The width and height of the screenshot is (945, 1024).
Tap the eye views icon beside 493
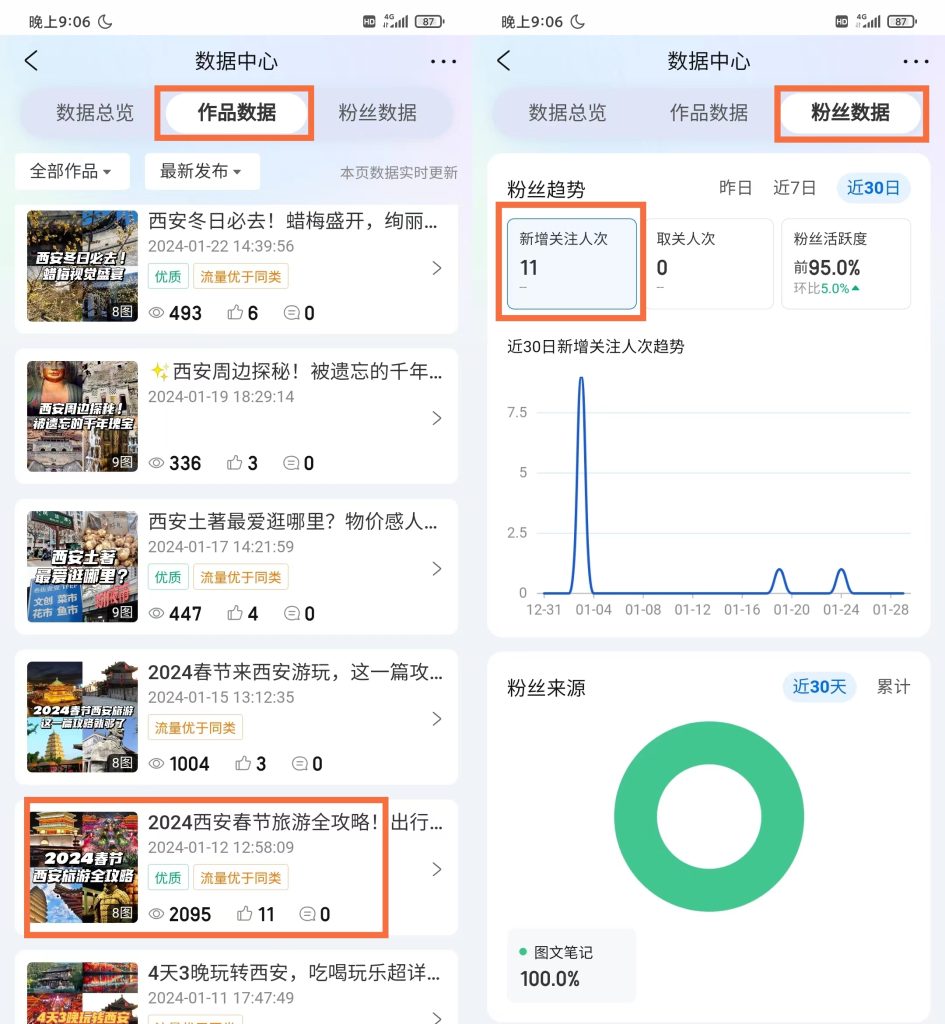(x=156, y=313)
